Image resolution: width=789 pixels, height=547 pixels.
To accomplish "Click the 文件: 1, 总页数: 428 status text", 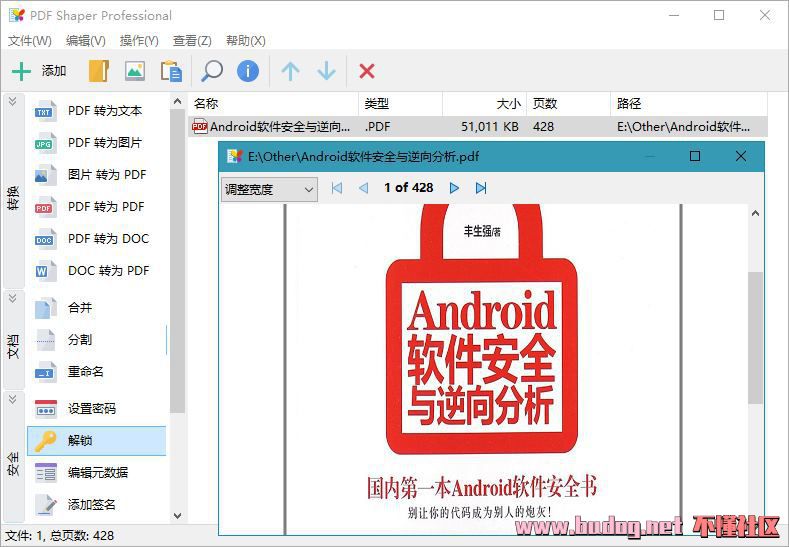I will click(x=59, y=535).
